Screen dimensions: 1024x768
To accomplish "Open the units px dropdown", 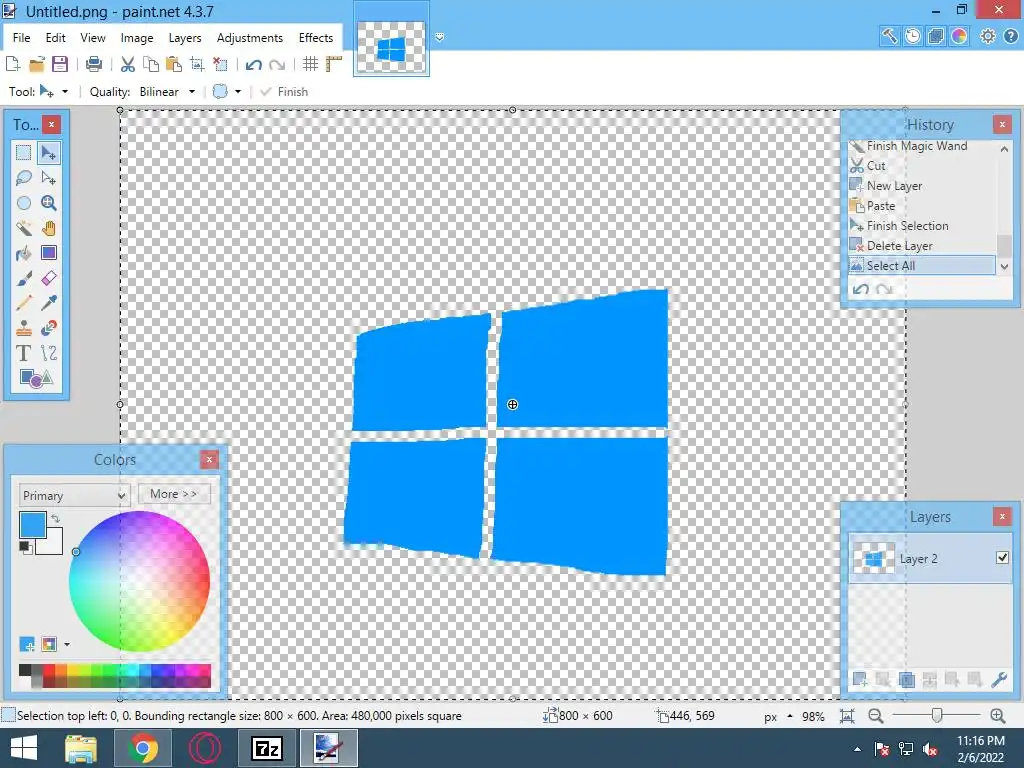I will tap(778, 716).
